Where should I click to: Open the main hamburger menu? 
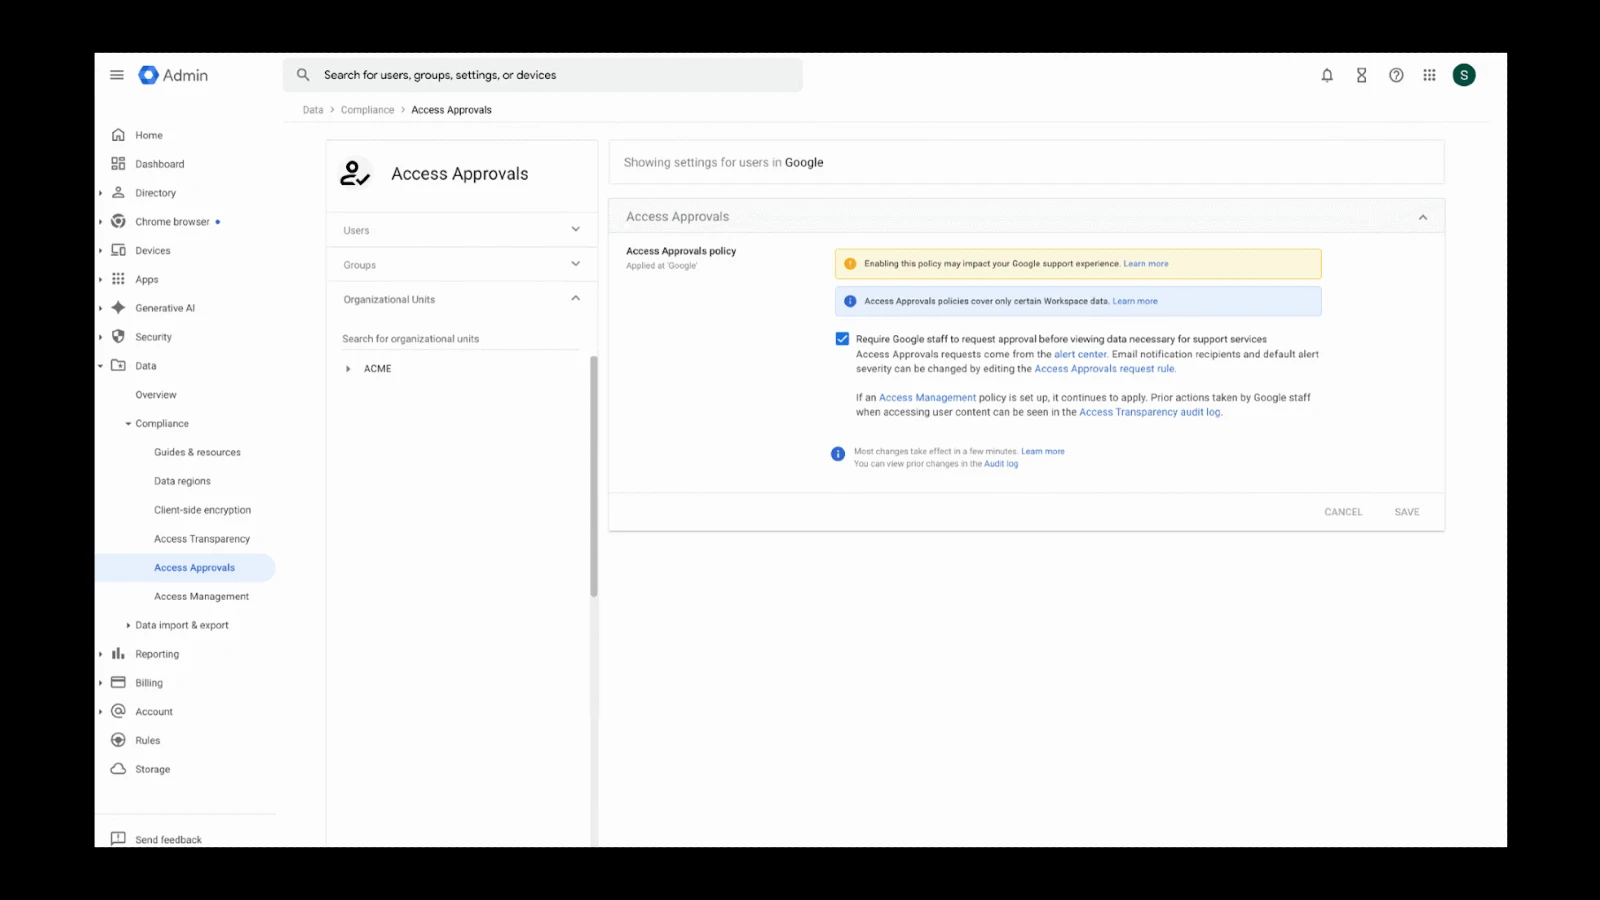coord(117,75)
